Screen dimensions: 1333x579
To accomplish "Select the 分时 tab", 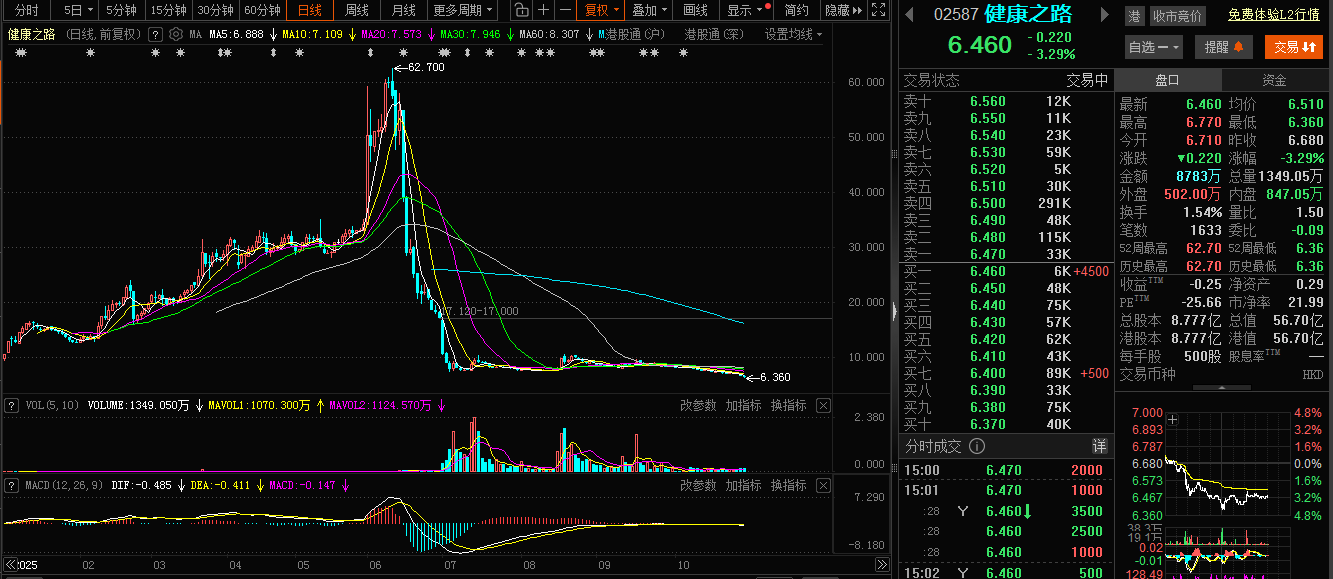I will click(x=27, y=10).
